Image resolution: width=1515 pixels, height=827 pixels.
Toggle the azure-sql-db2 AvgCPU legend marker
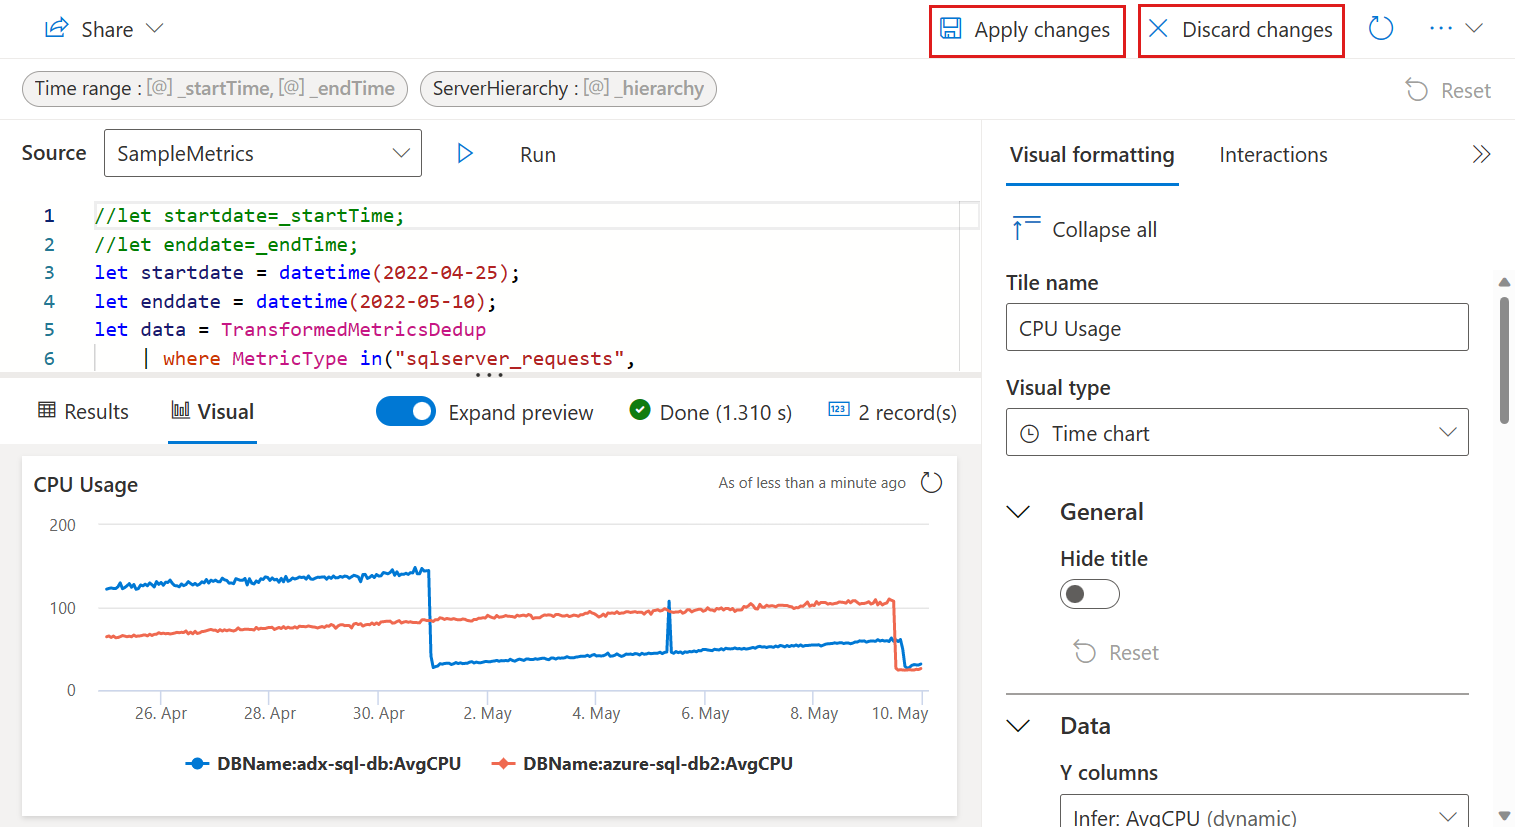pyautogui.click(x=503, y=764)
